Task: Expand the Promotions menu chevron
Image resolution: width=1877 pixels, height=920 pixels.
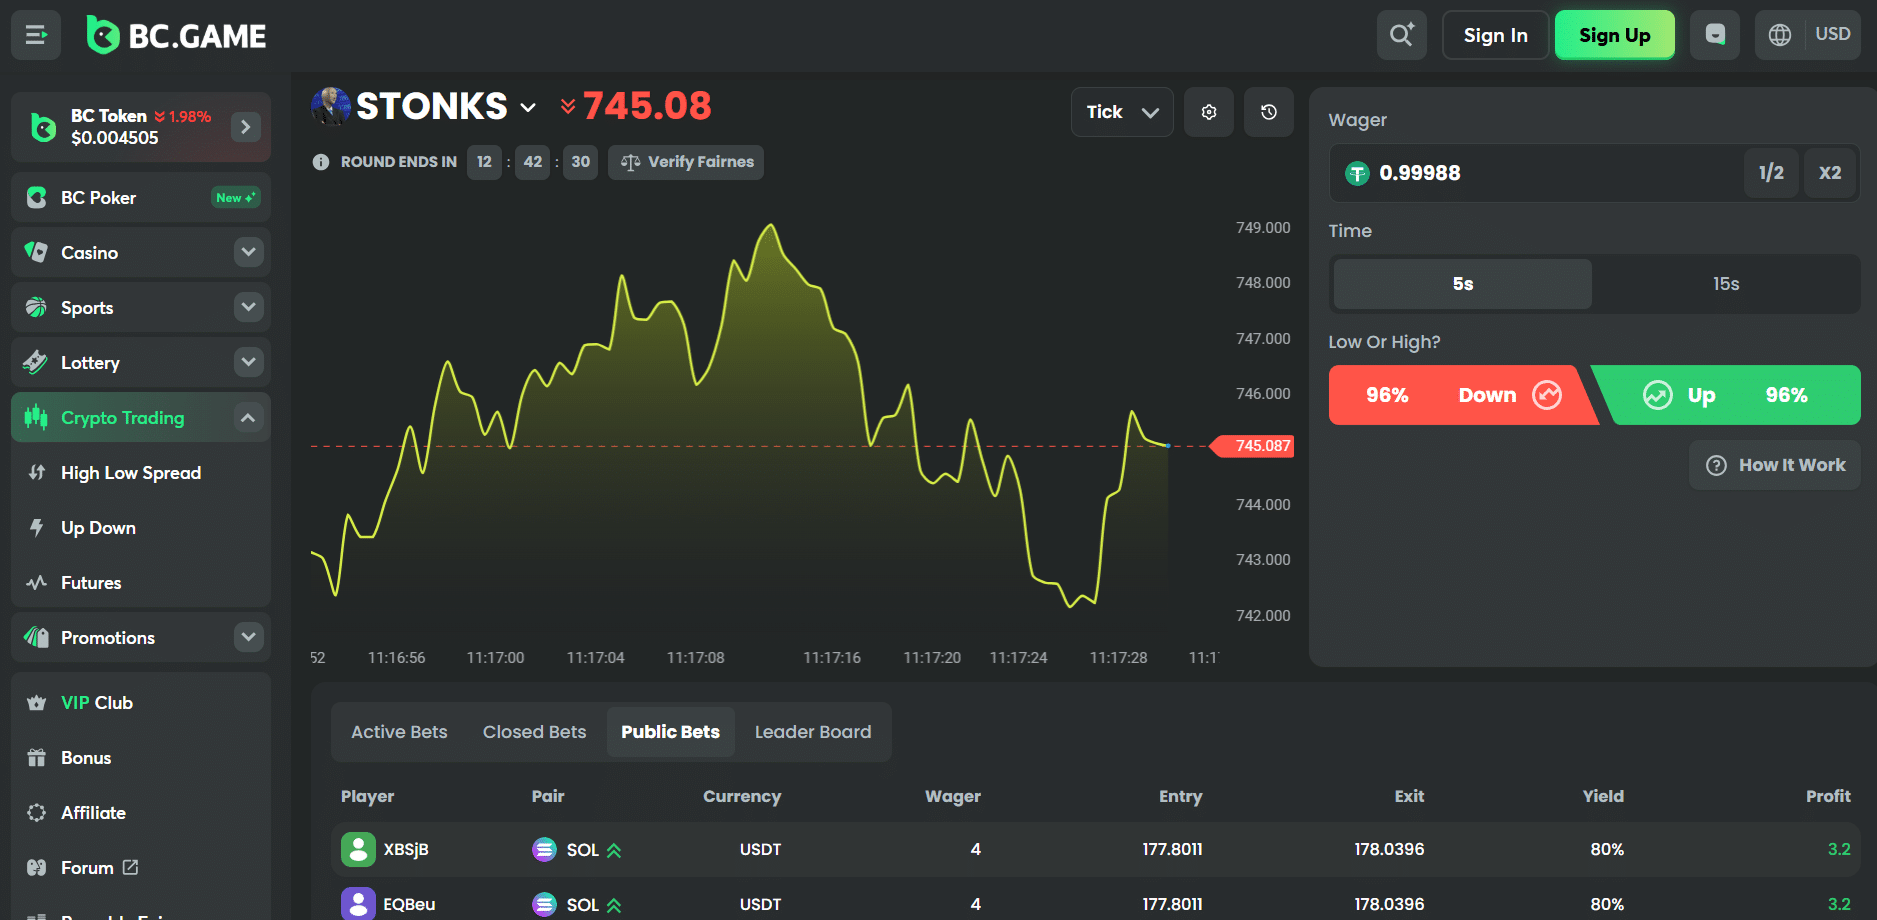Action: 249,637
